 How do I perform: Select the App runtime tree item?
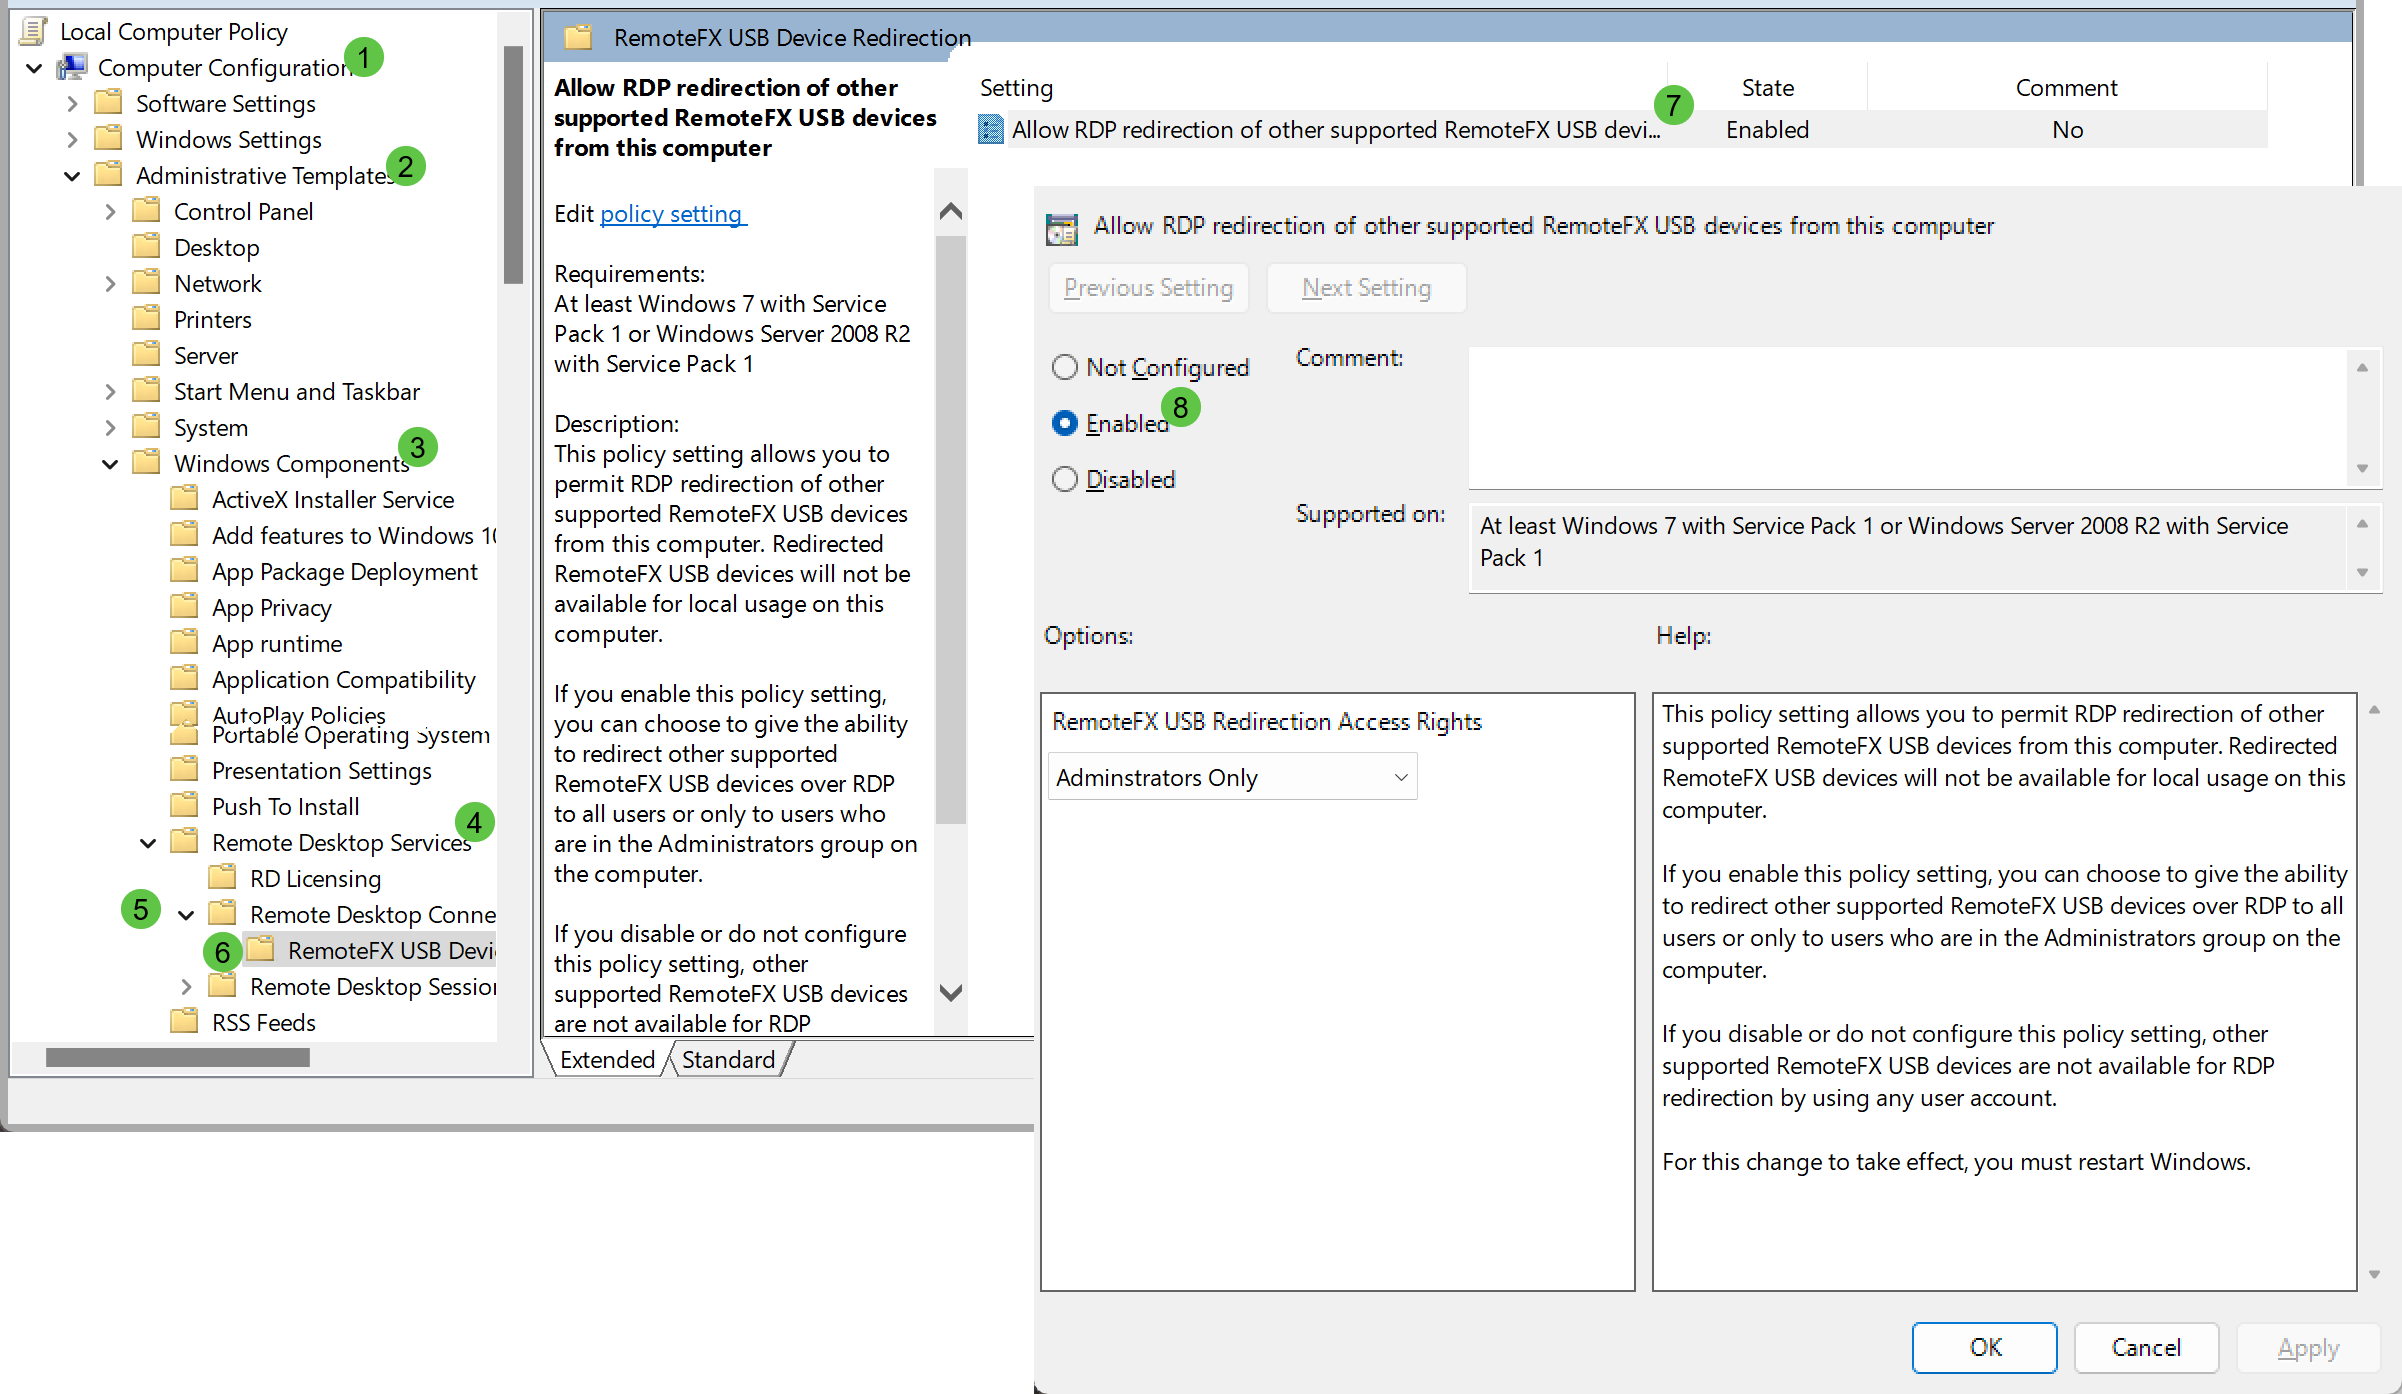277,643
